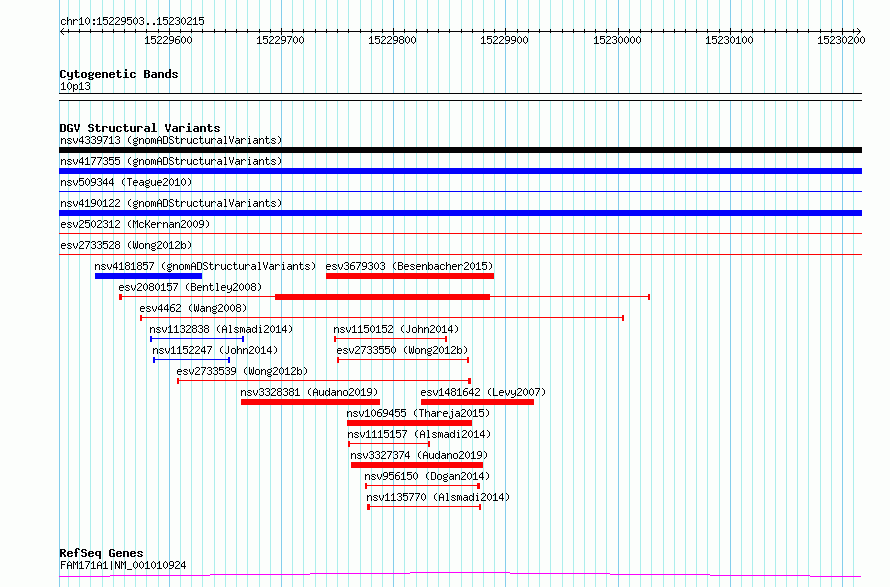
Task: Click the nsv1152247 blue interval line
Action: pyautogui.click(x=191, y=360)
